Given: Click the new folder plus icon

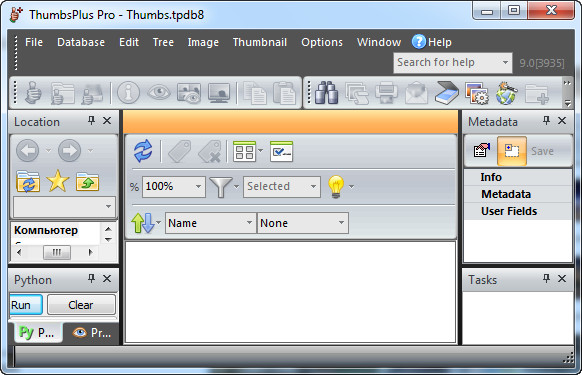Looking at the screenshot, I should click(537, 94).
